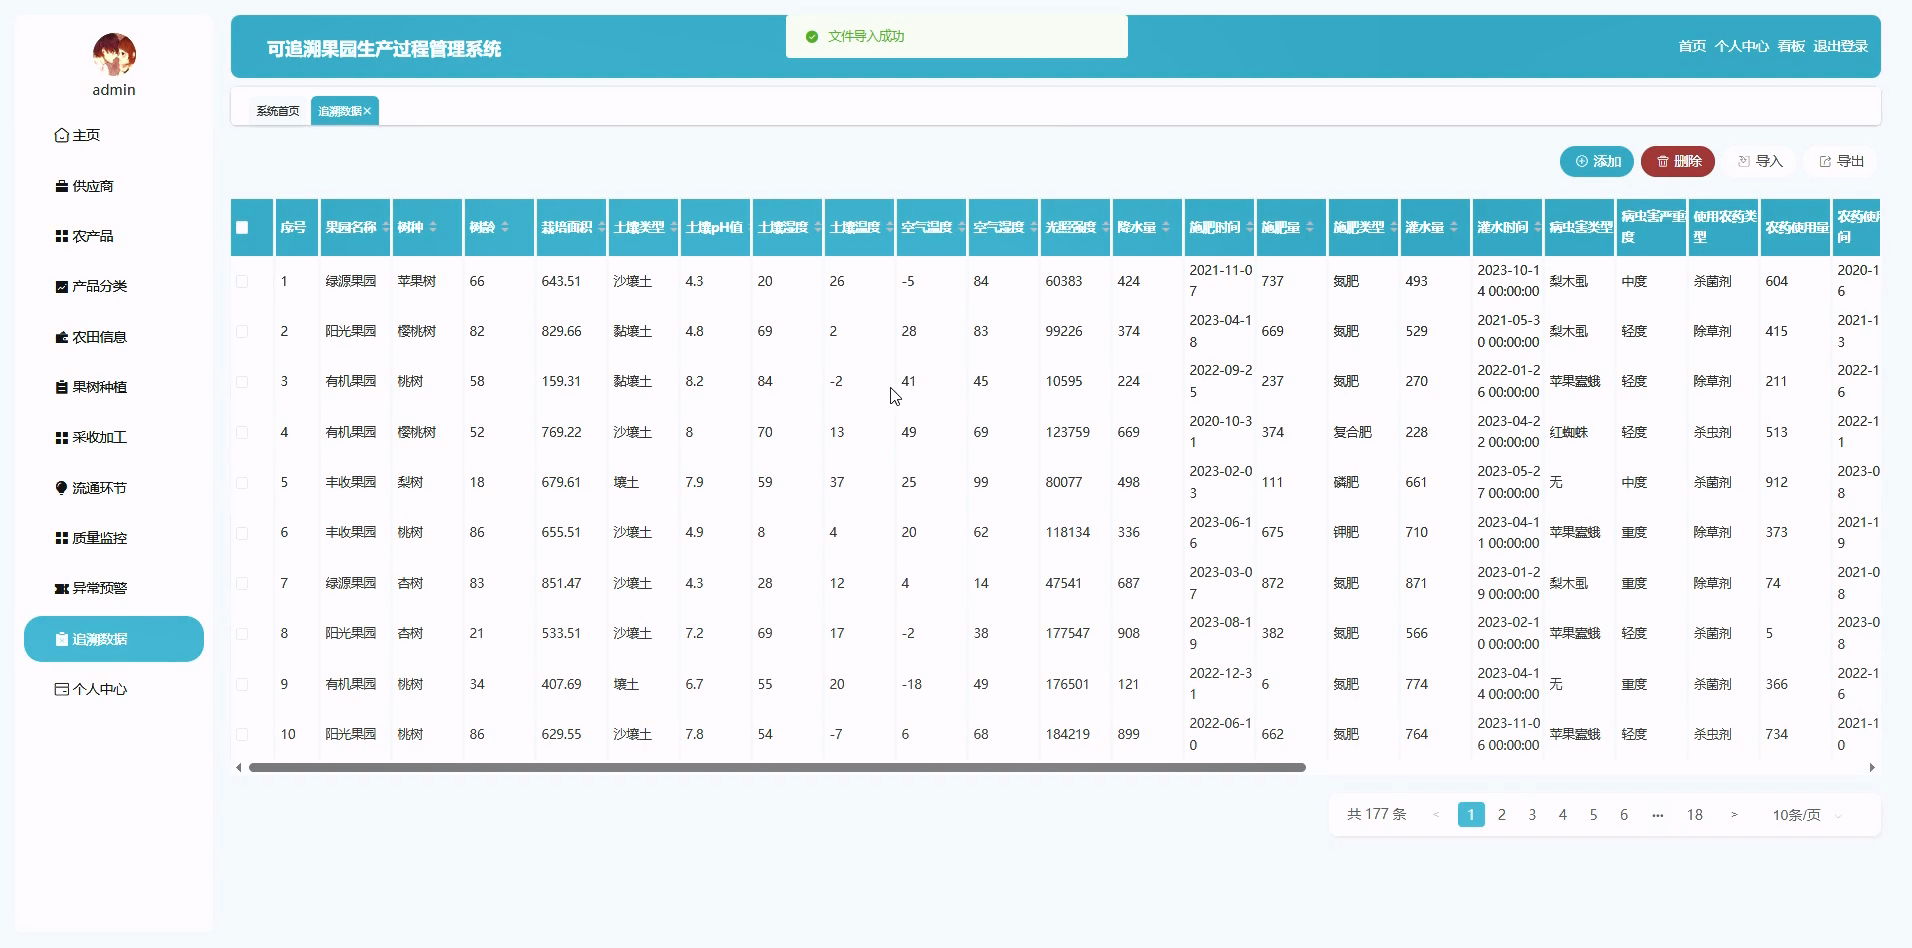
Task: Expand more pages via the ellipsis button
Action: pos(1658,815)
